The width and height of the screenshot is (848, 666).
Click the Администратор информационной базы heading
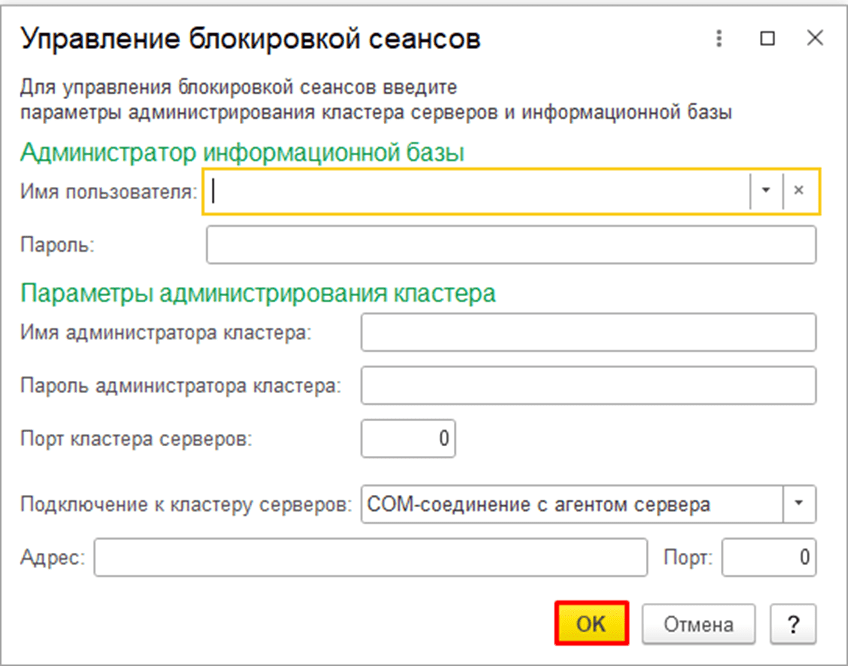click(x=243, y=152)
